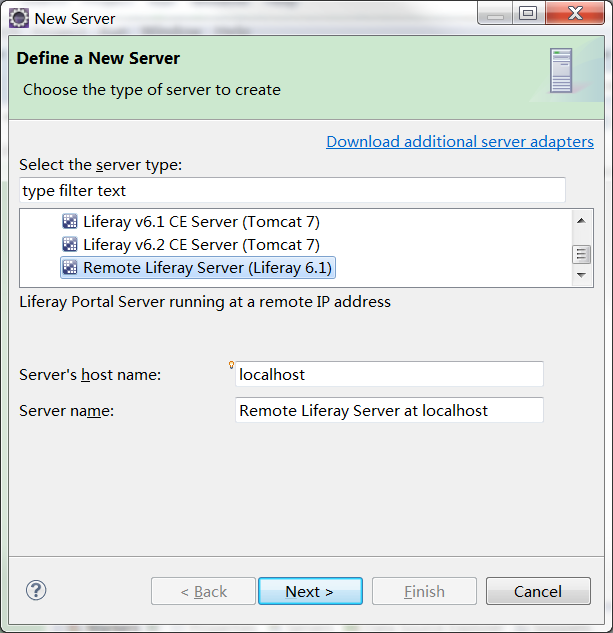Viewport: 613px width, 633px height.
Task: Click the server list scrollbar thumb
Action: coord(581,254)
